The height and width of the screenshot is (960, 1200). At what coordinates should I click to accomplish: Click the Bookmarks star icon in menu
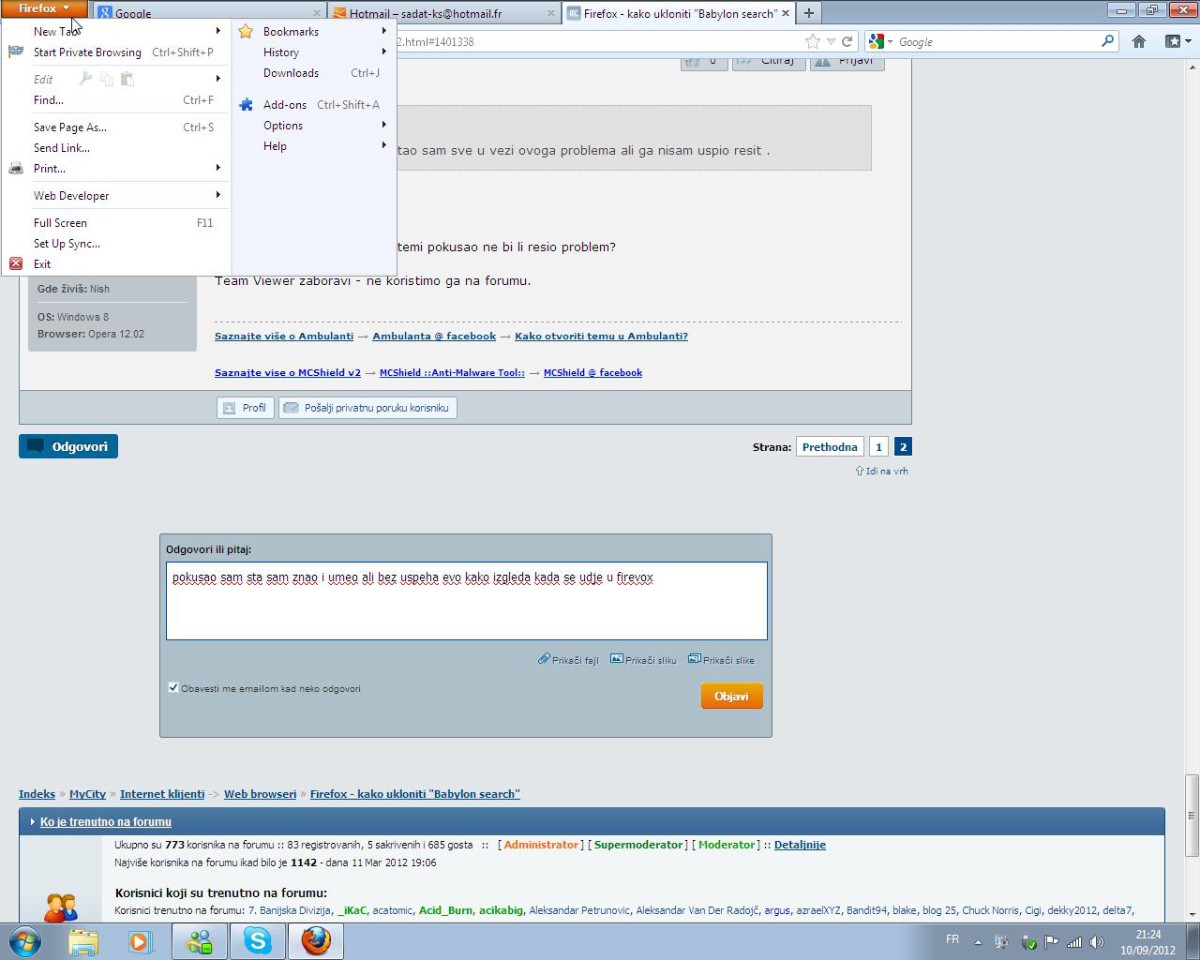(245, 32)
